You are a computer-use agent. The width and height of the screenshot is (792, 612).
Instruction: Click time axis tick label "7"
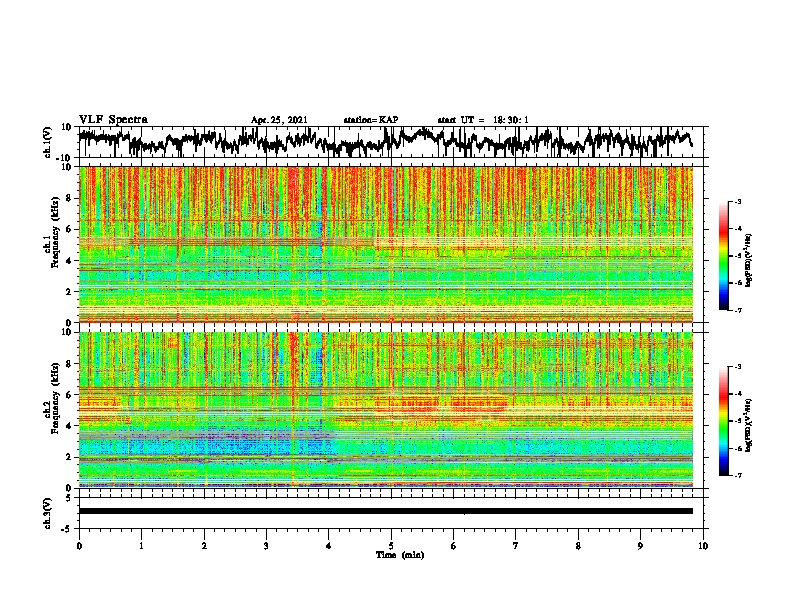coord(516,546)
